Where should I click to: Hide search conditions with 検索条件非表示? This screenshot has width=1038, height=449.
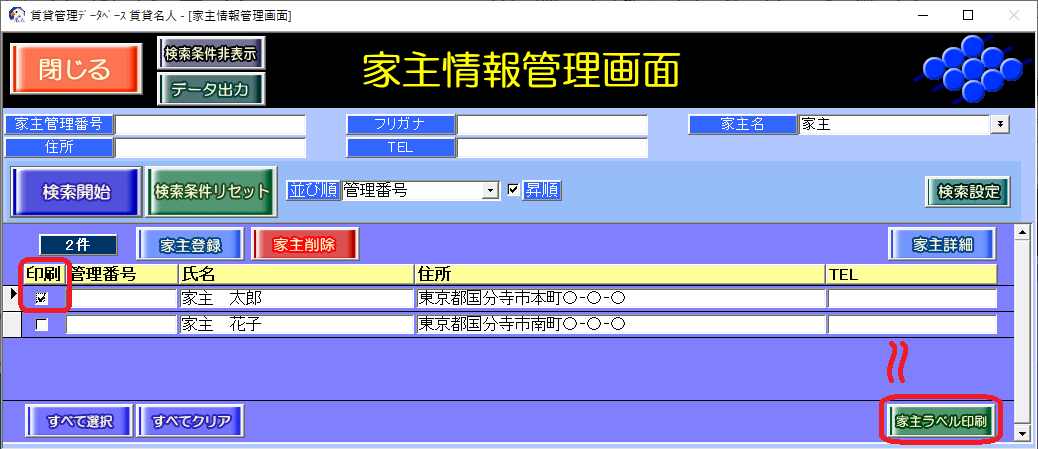tap(211, 53)
